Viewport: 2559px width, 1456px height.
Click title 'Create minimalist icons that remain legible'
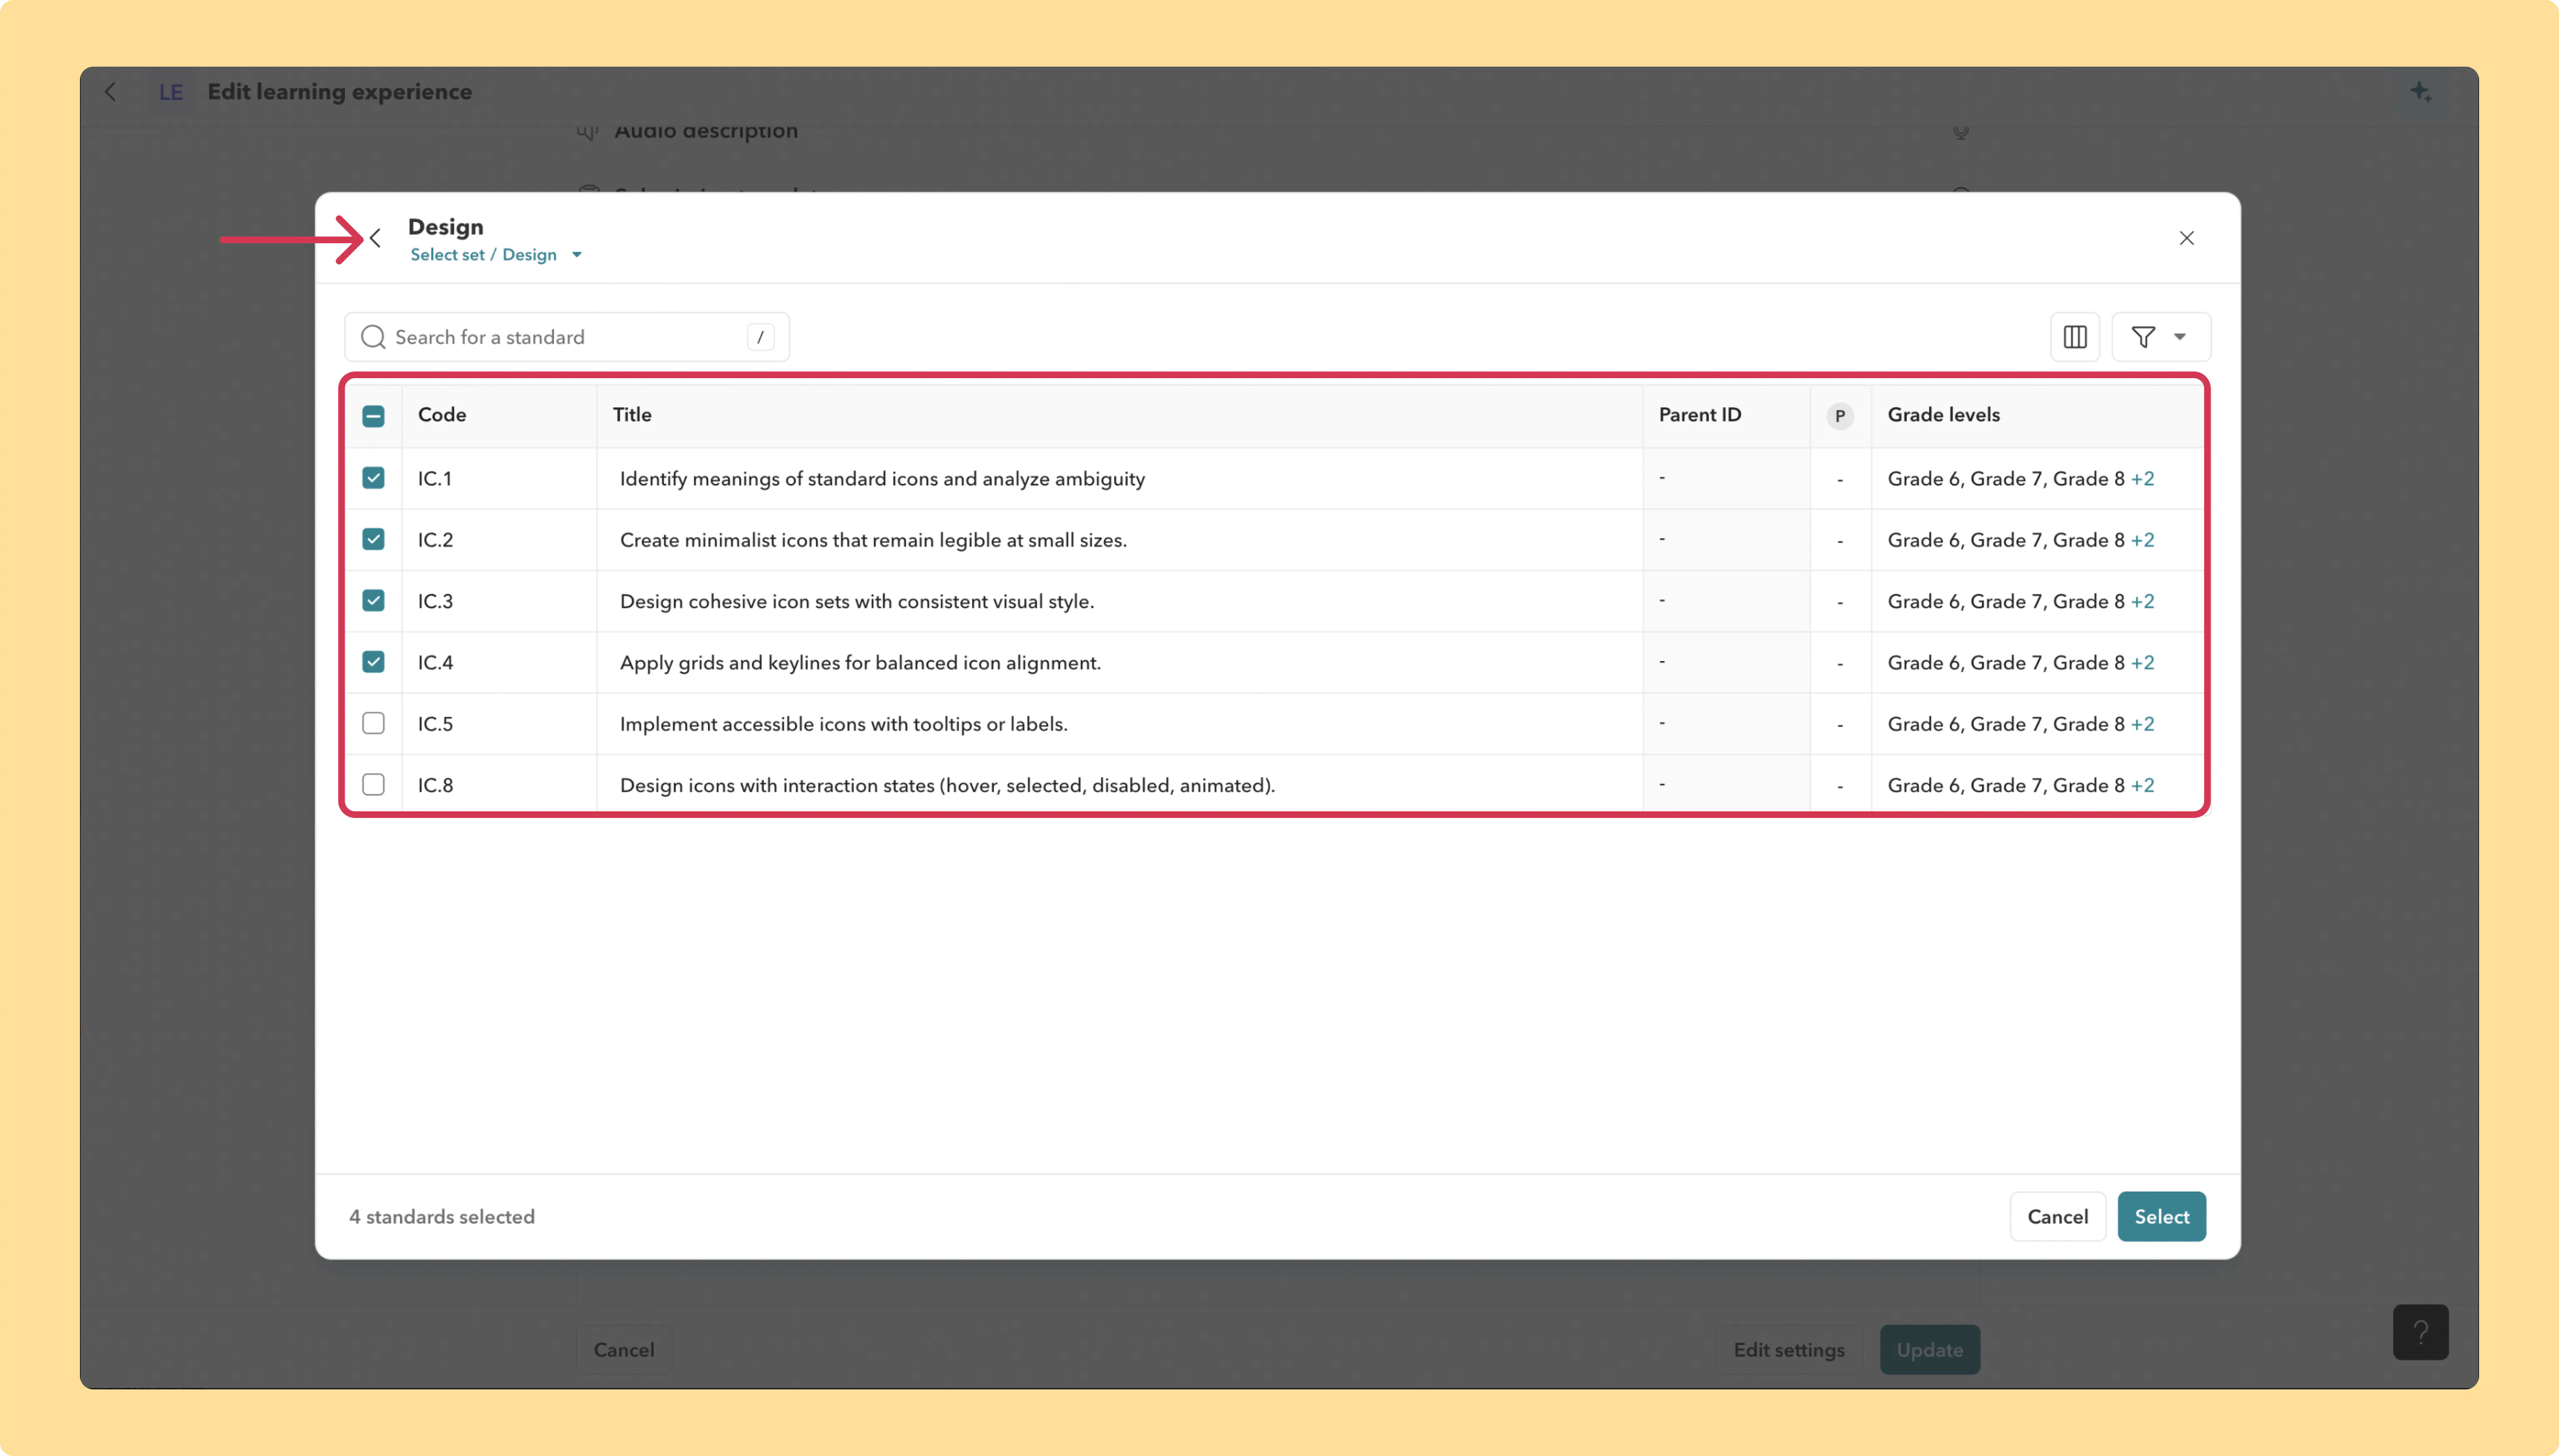(873, 540)
